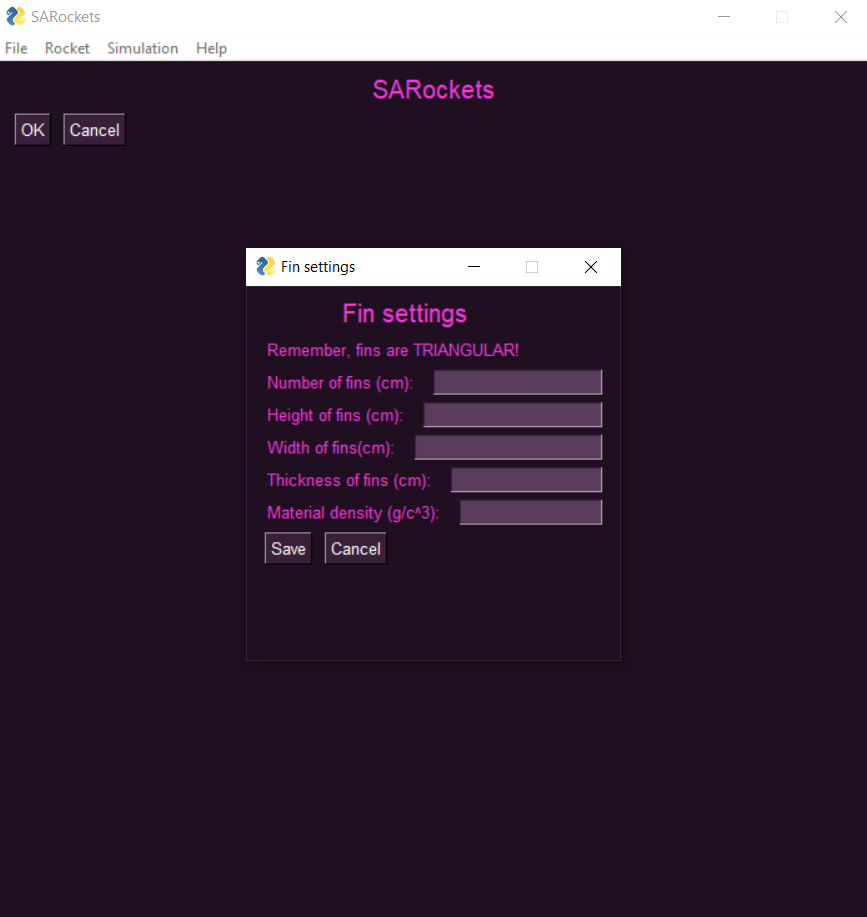Open the File menu
Screen dimensions: 867x917
pyautogui.click(x=16, y=48)
